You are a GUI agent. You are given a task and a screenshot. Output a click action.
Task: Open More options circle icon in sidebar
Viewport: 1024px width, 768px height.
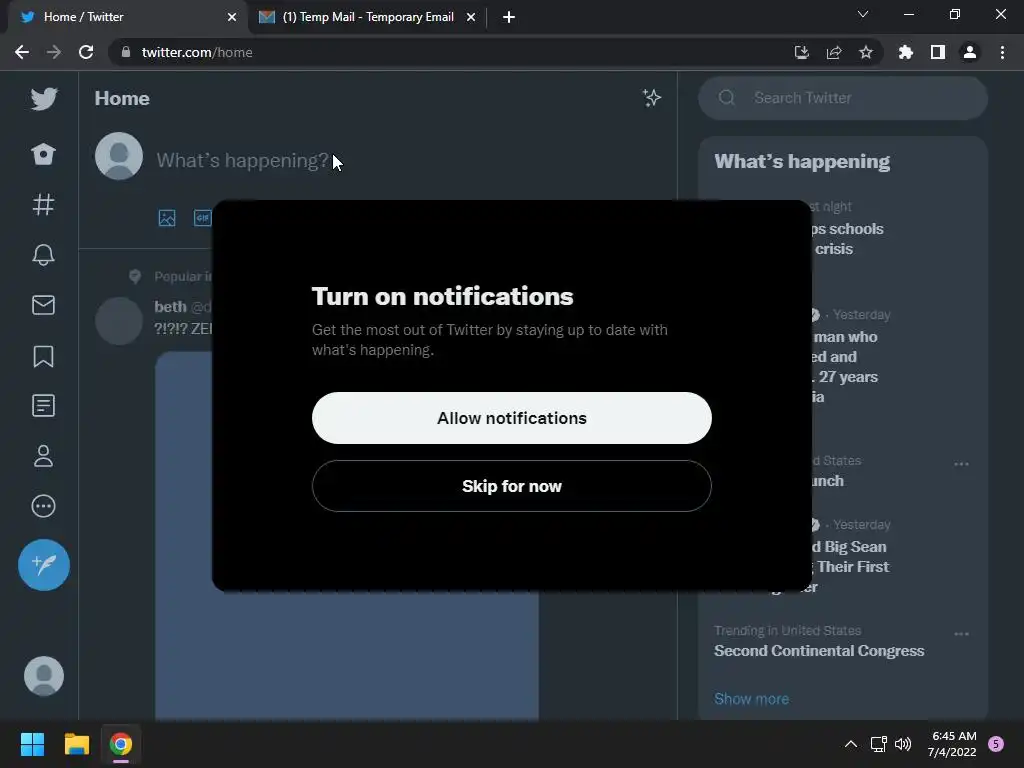click(x=43, y=506)
